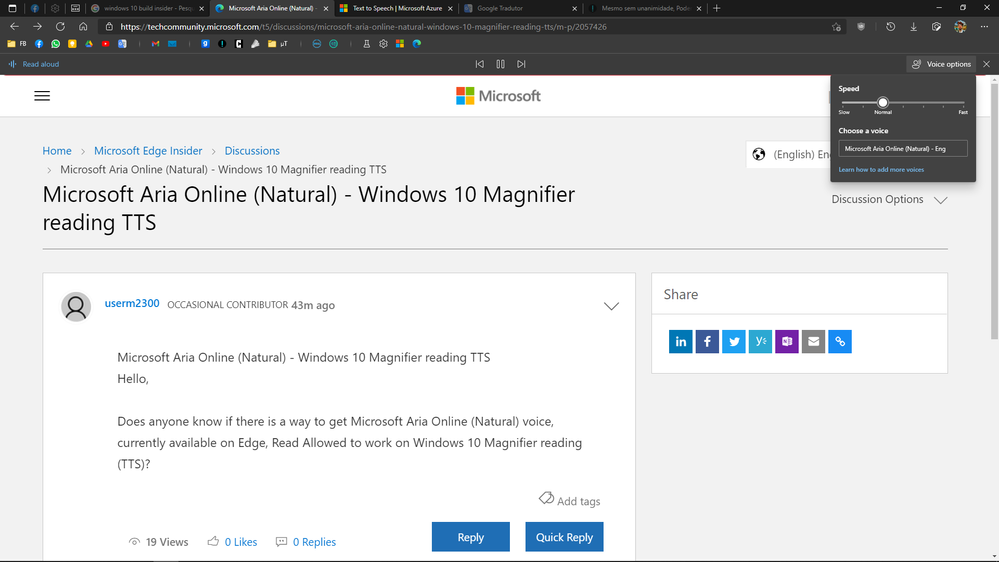Open the 0 Replies link
This screenshot has height=562, width=999.
coord(314,542)
